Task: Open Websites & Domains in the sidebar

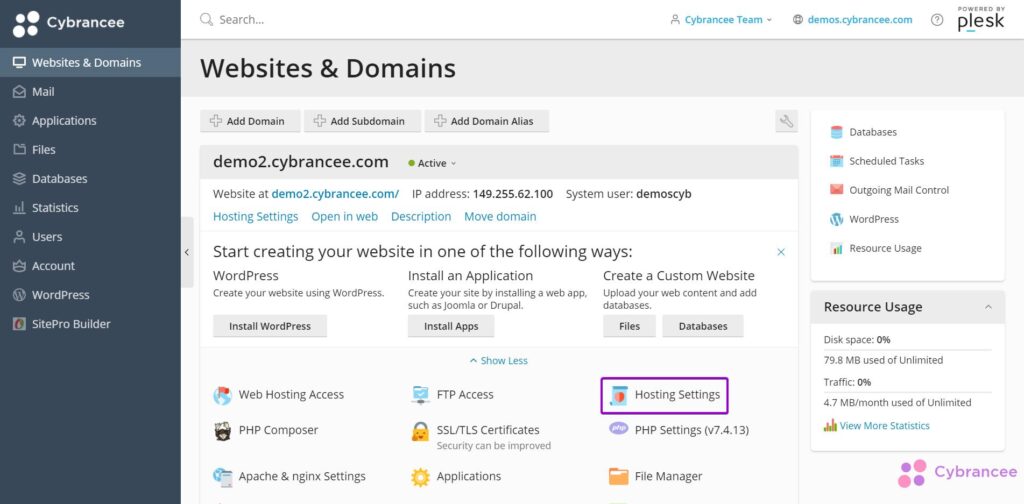Action: tap(90, 63)
